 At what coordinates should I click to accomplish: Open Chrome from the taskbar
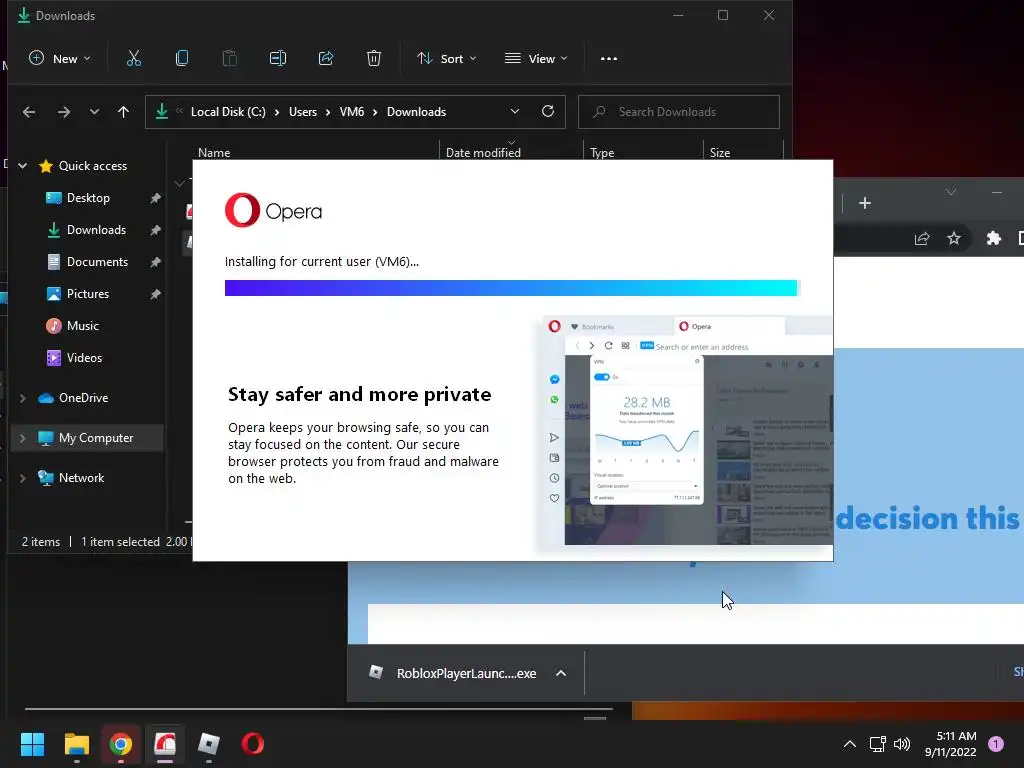click(120, 744)
